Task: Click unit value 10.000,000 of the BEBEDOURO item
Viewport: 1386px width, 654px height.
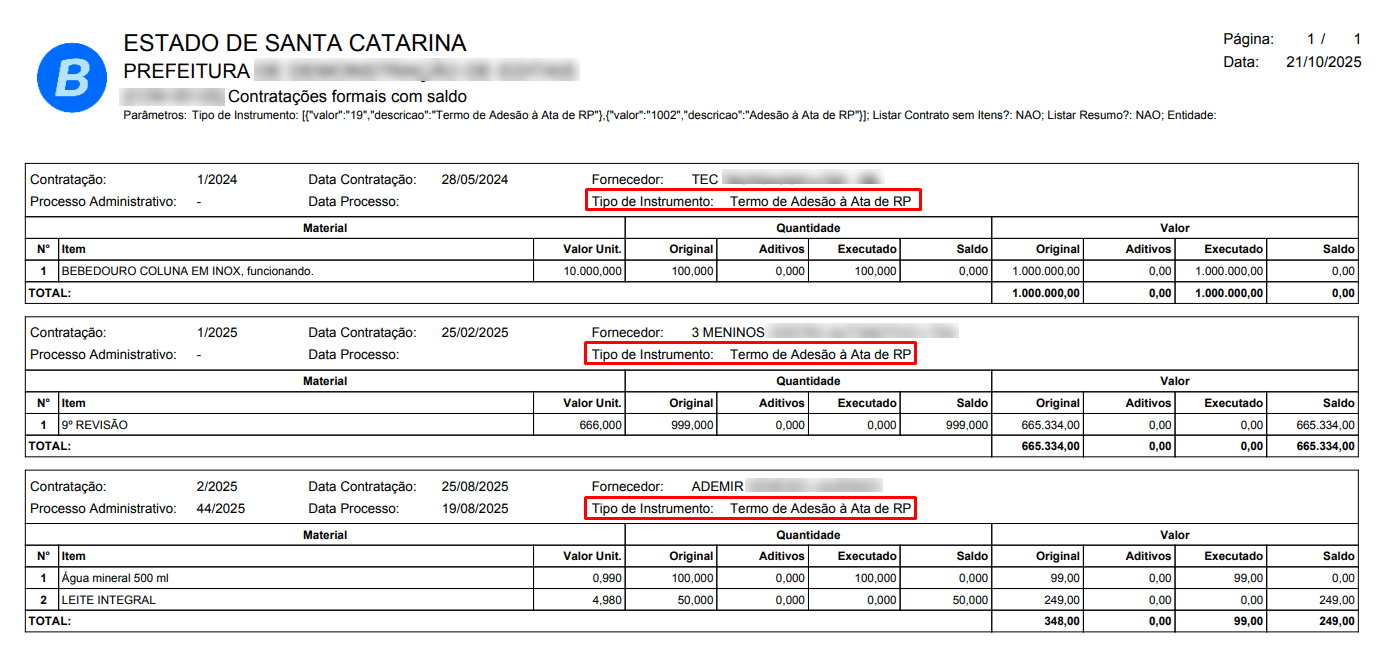Action: [592, 271]
